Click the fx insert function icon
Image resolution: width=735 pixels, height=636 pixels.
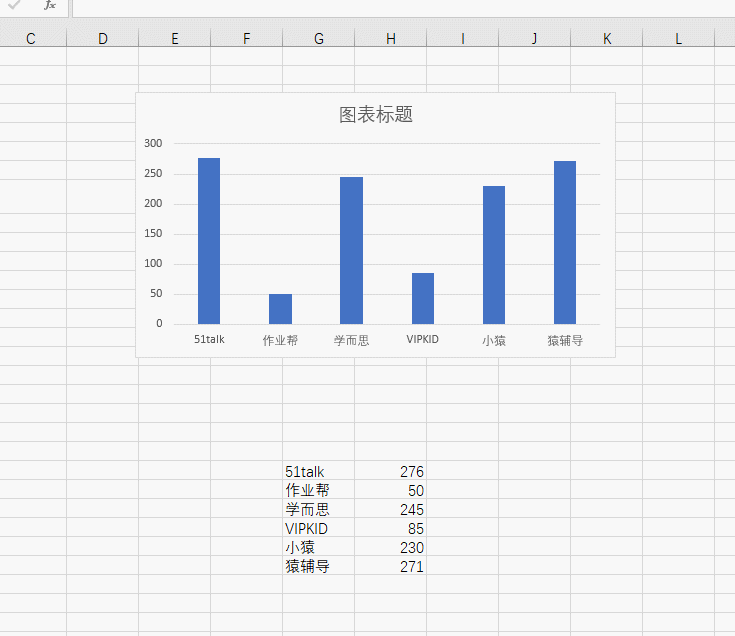pyautogui.click(x=50, y=5)
